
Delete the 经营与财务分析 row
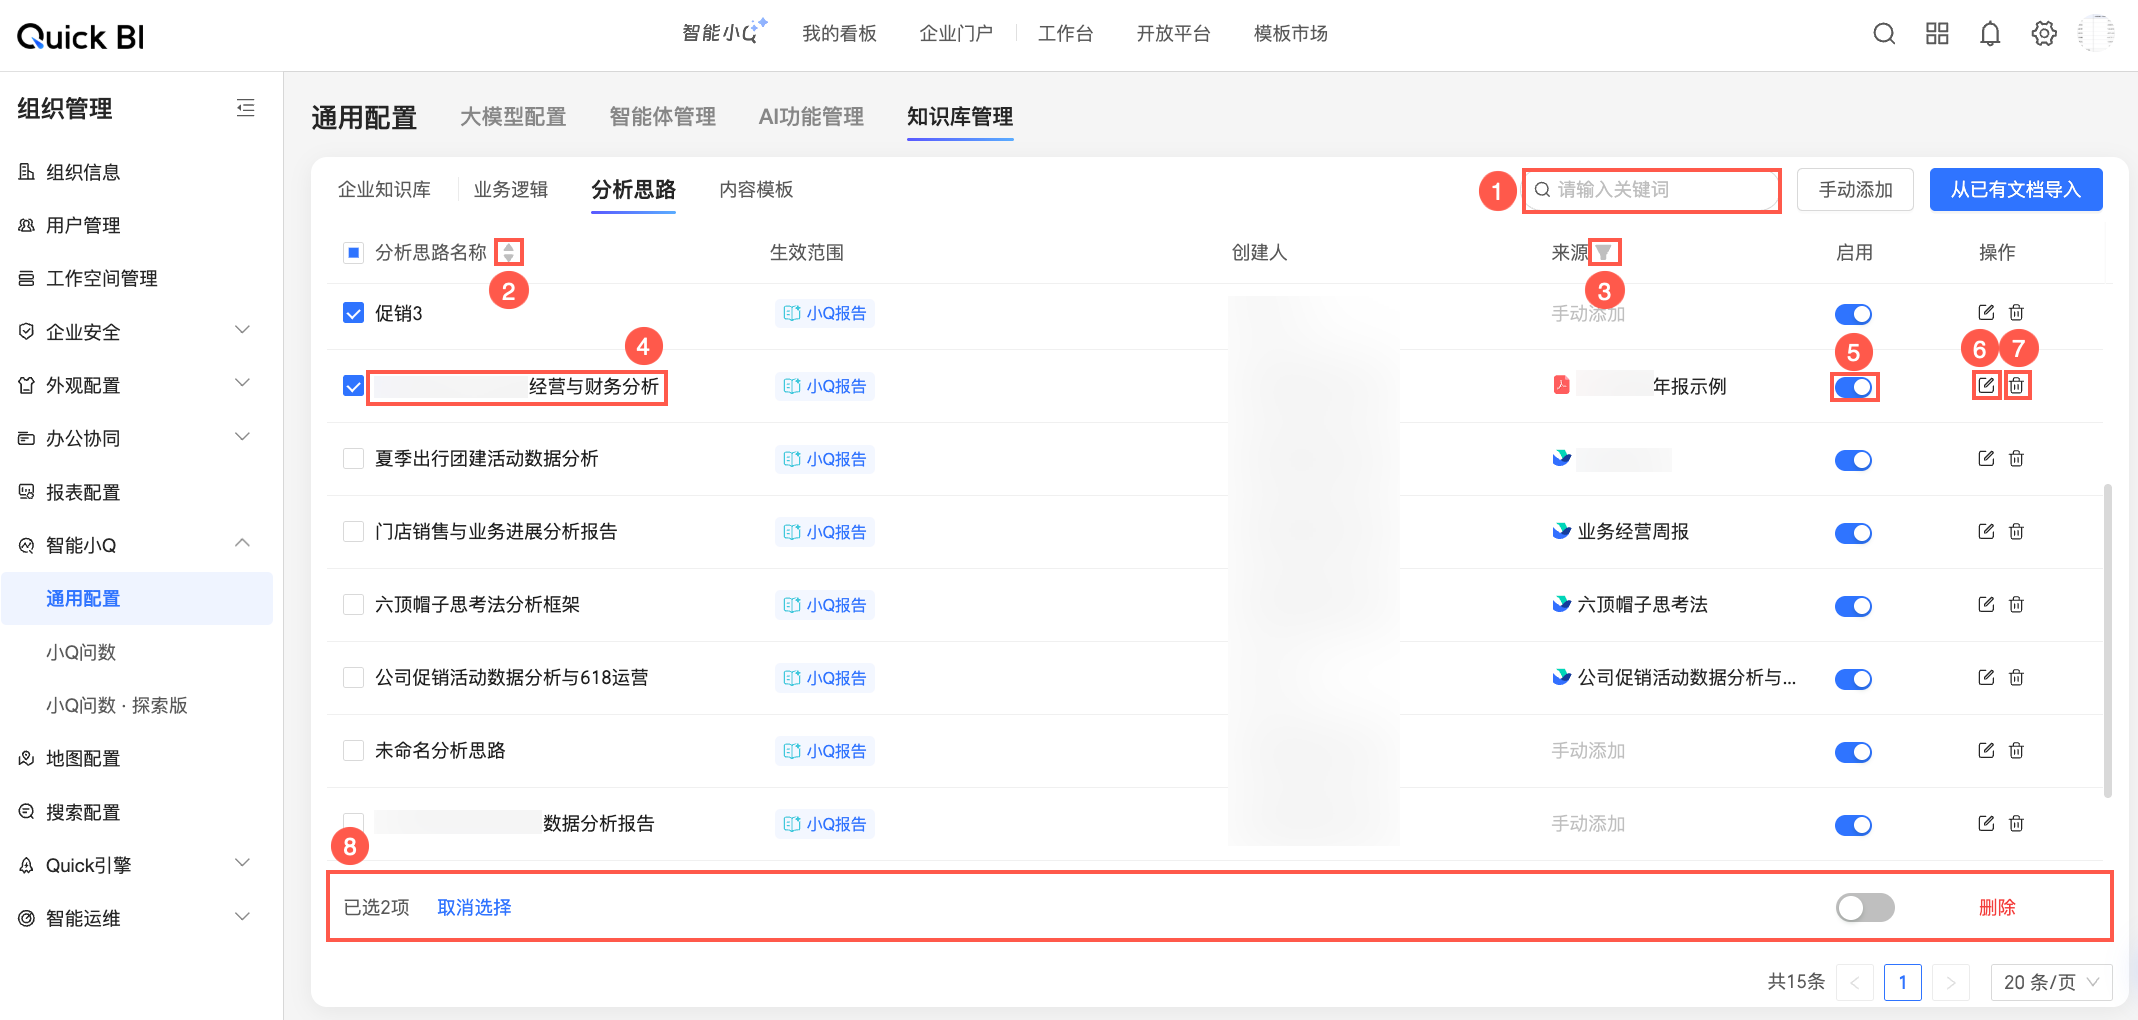2017,385
